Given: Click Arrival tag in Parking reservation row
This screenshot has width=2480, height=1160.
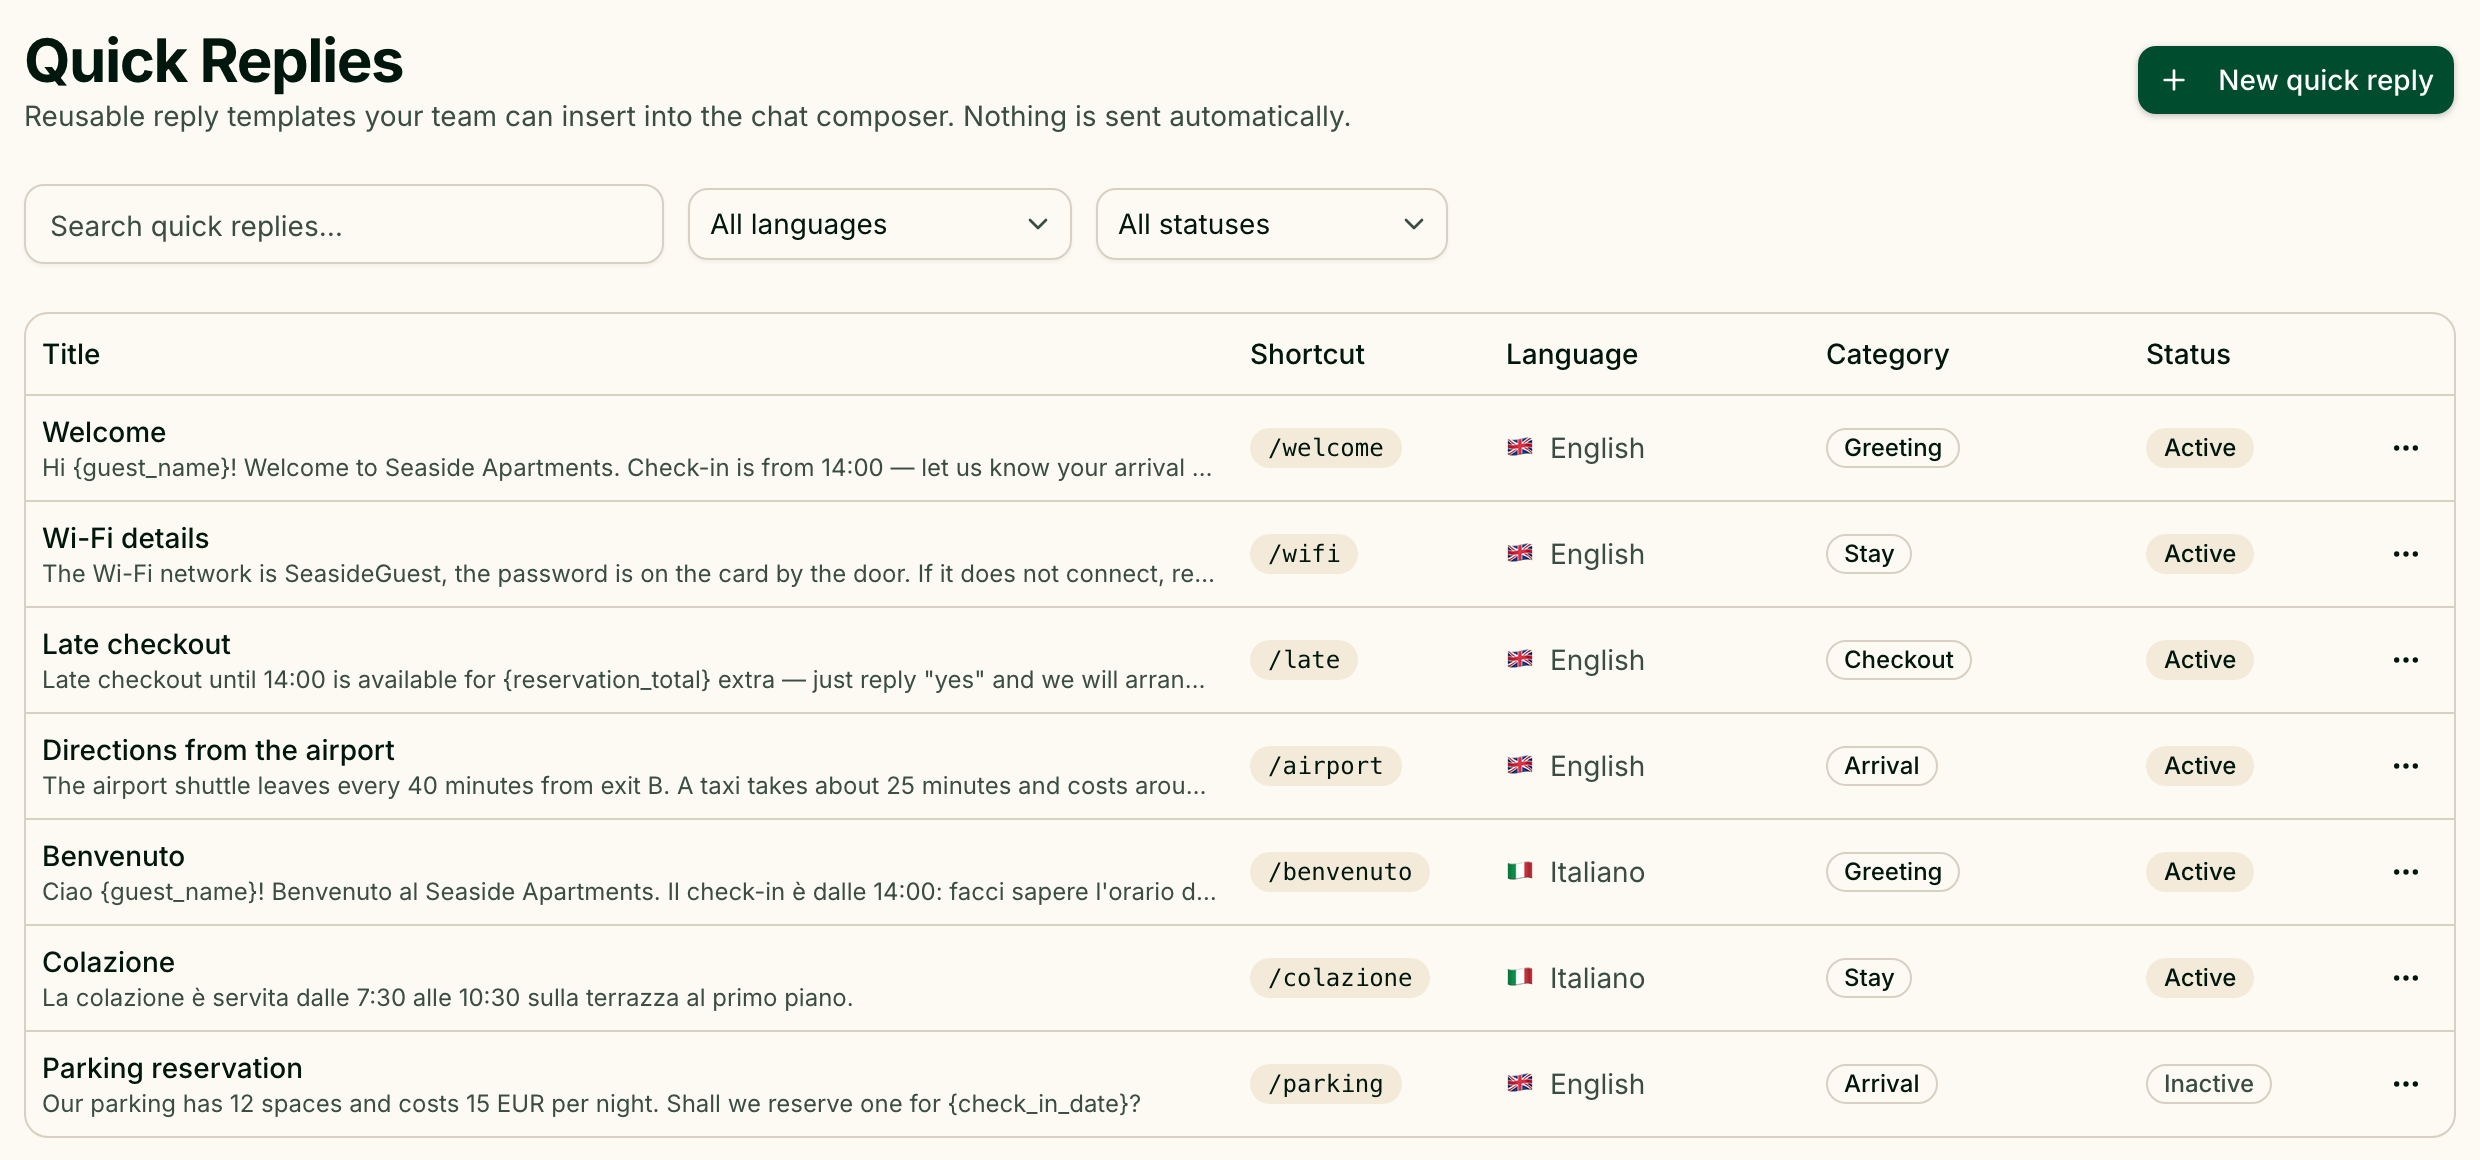Looking at the screenshot, I should 1881,1084.
